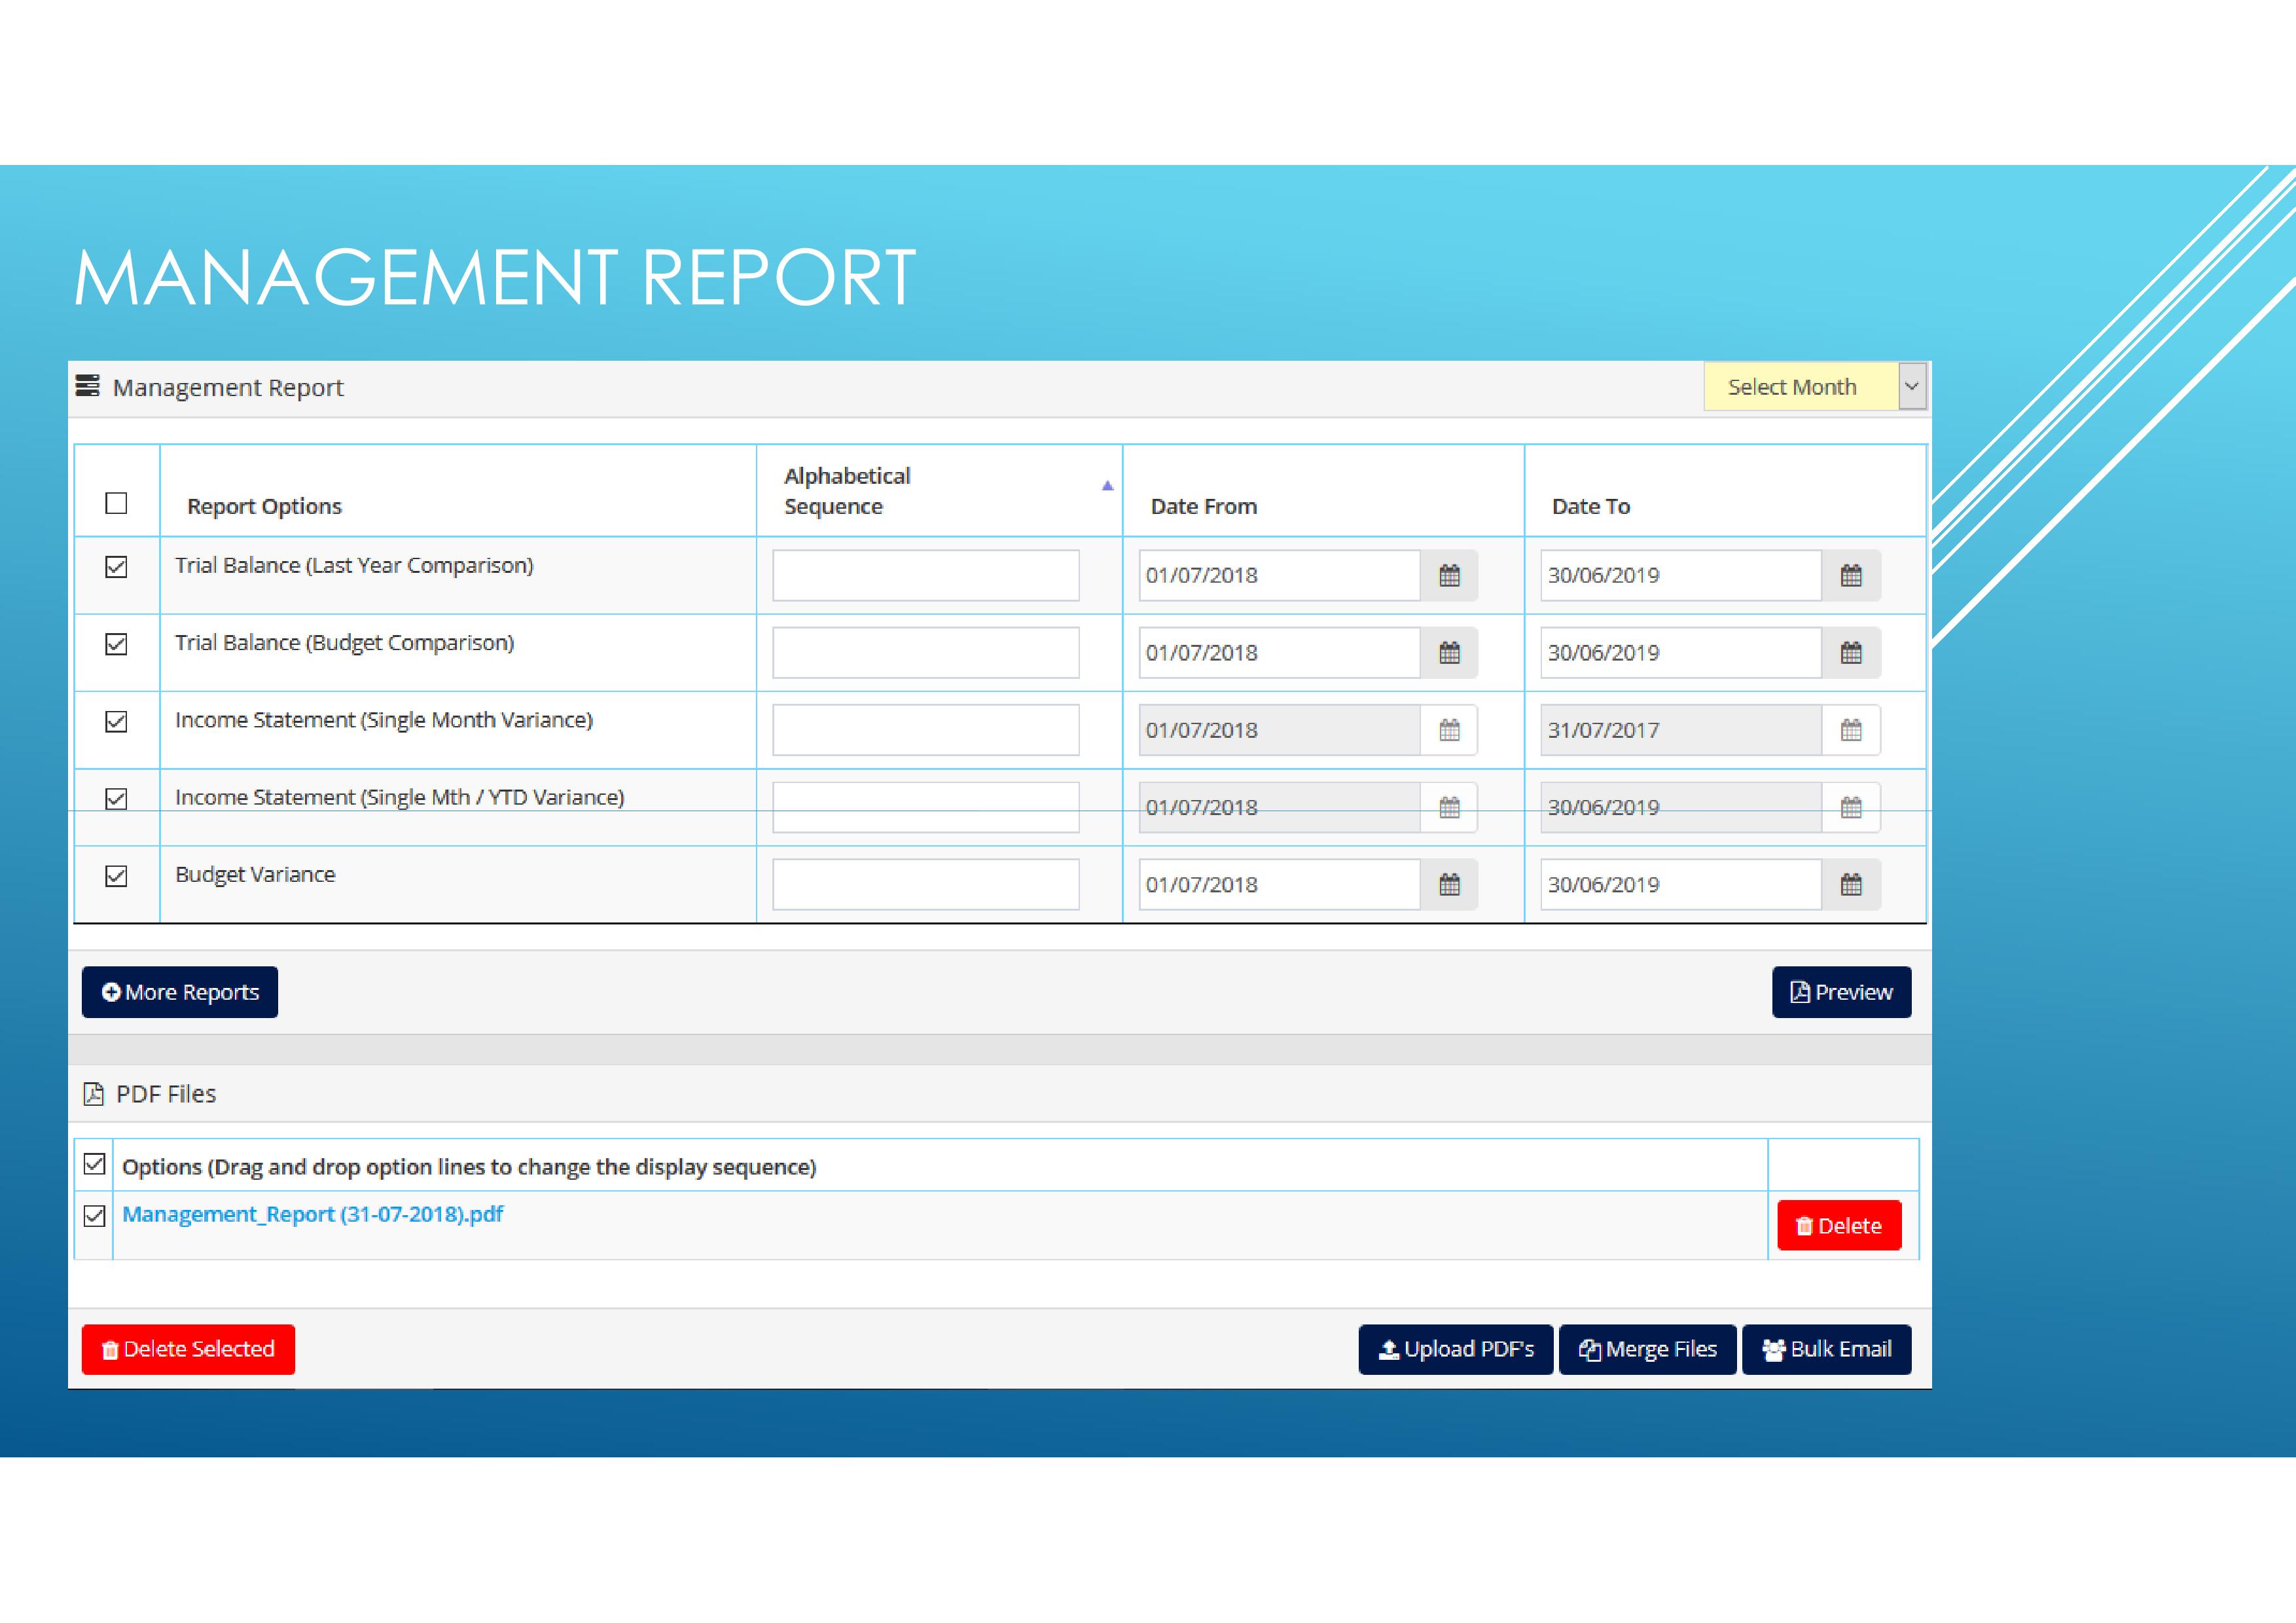
Task: Click Date From field of Trial Balance (Last Year Comparison)
Action: click(1279, 575)
